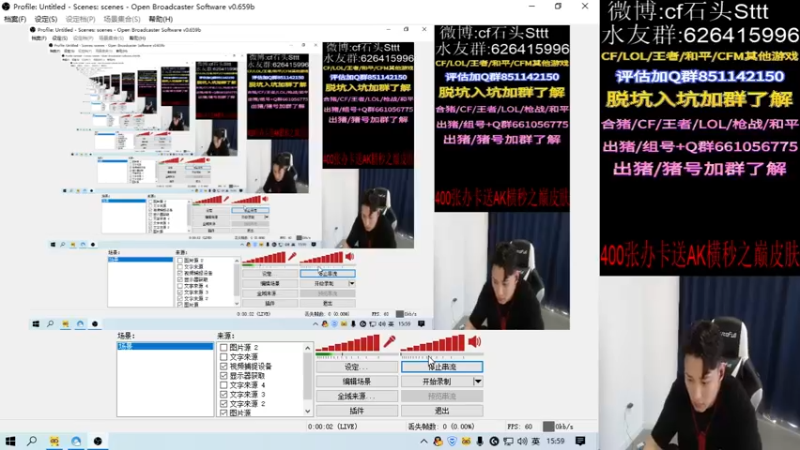Open 全域来源... global sources
Viewport: 800px width, 450px height.
[x=357, y=396]
